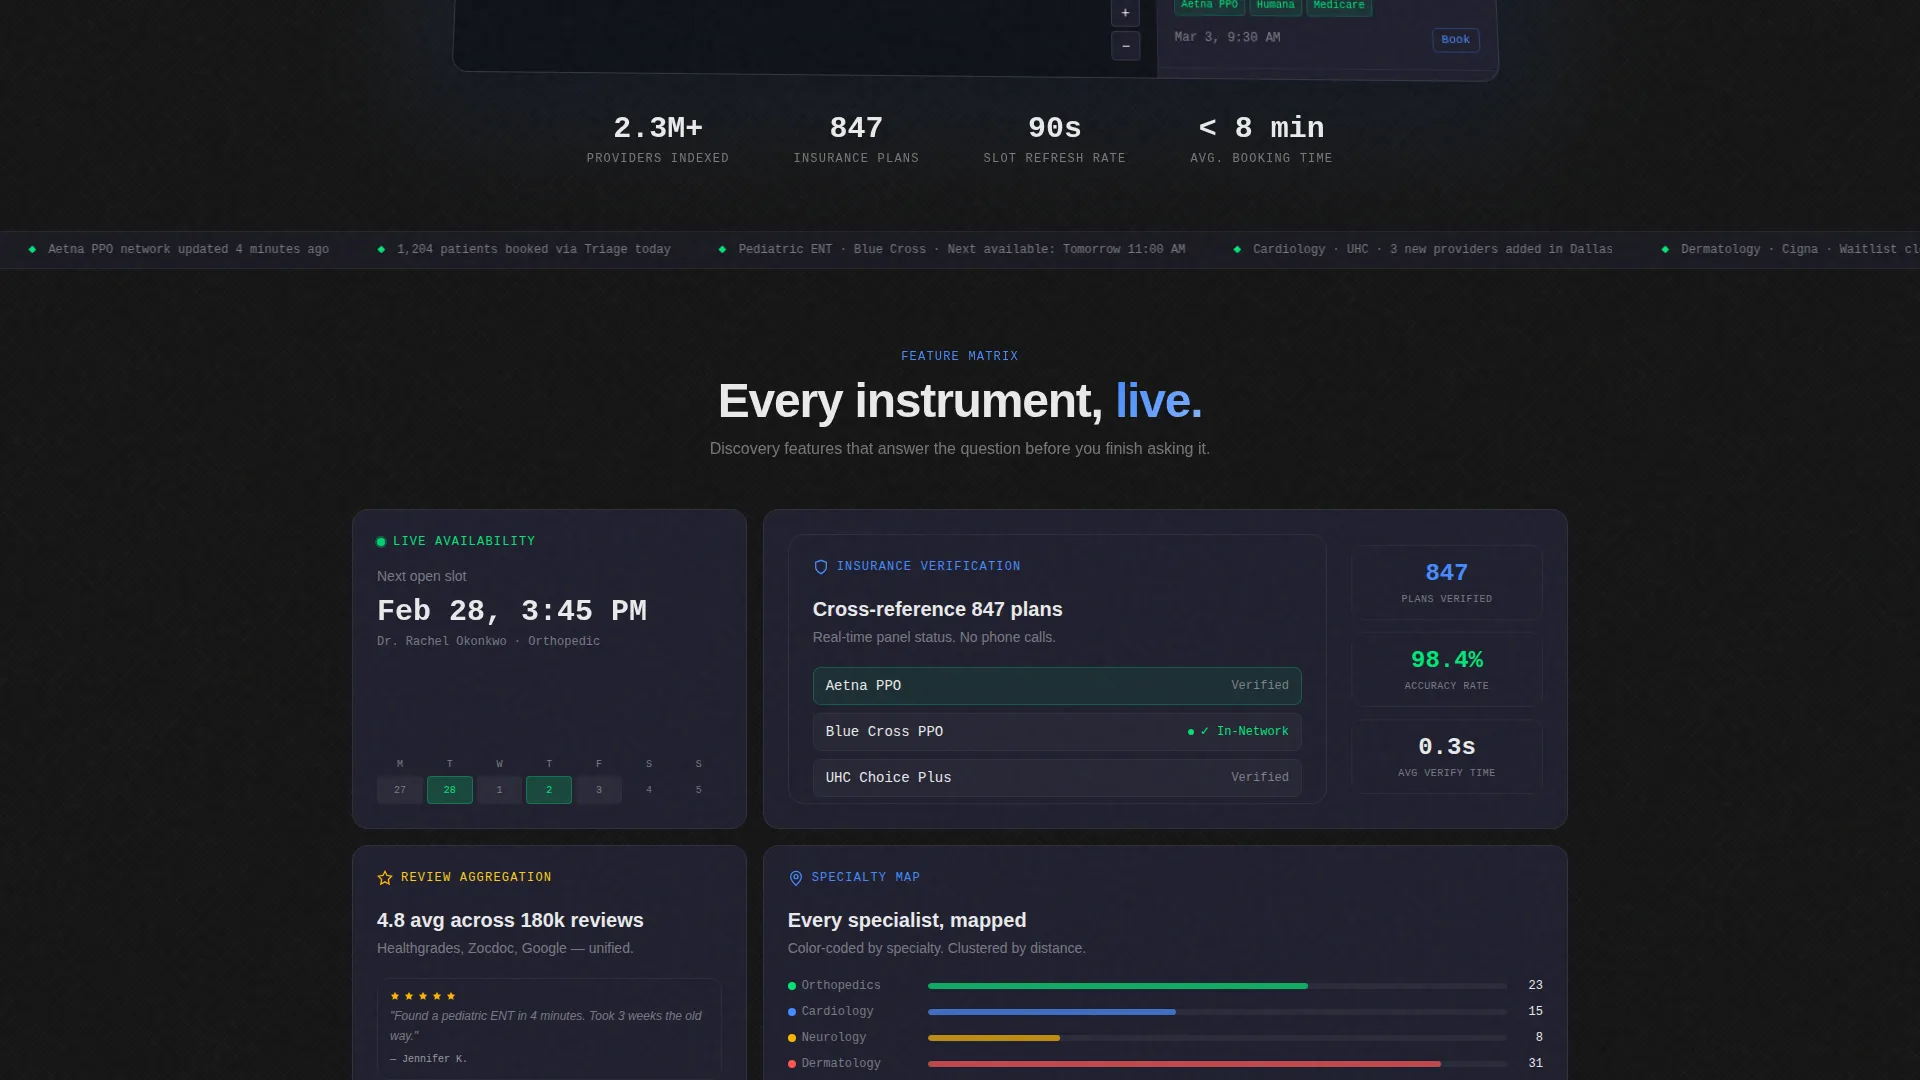
Task: Click the Verified status on UHC Choice Plus row
Action: click(x=1259, y=778)
